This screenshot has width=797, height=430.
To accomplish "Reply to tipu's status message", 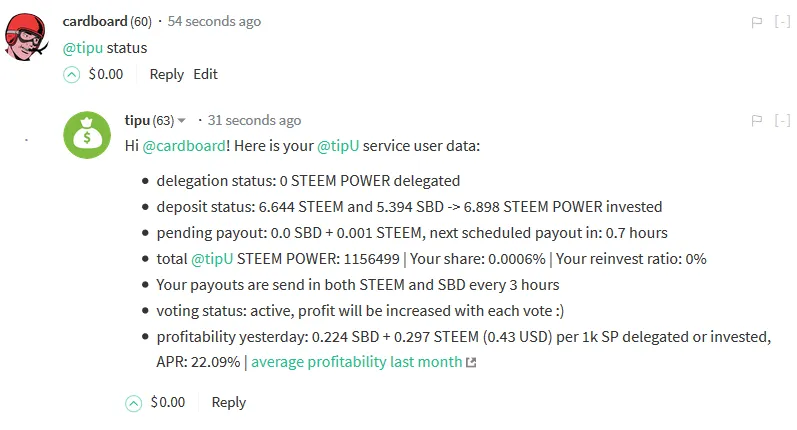I will tap(229, 403).
